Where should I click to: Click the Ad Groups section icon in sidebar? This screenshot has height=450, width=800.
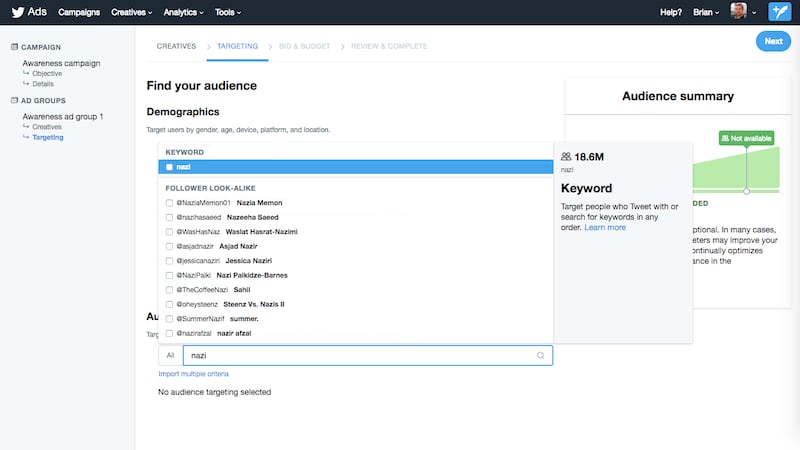[14, 101]
